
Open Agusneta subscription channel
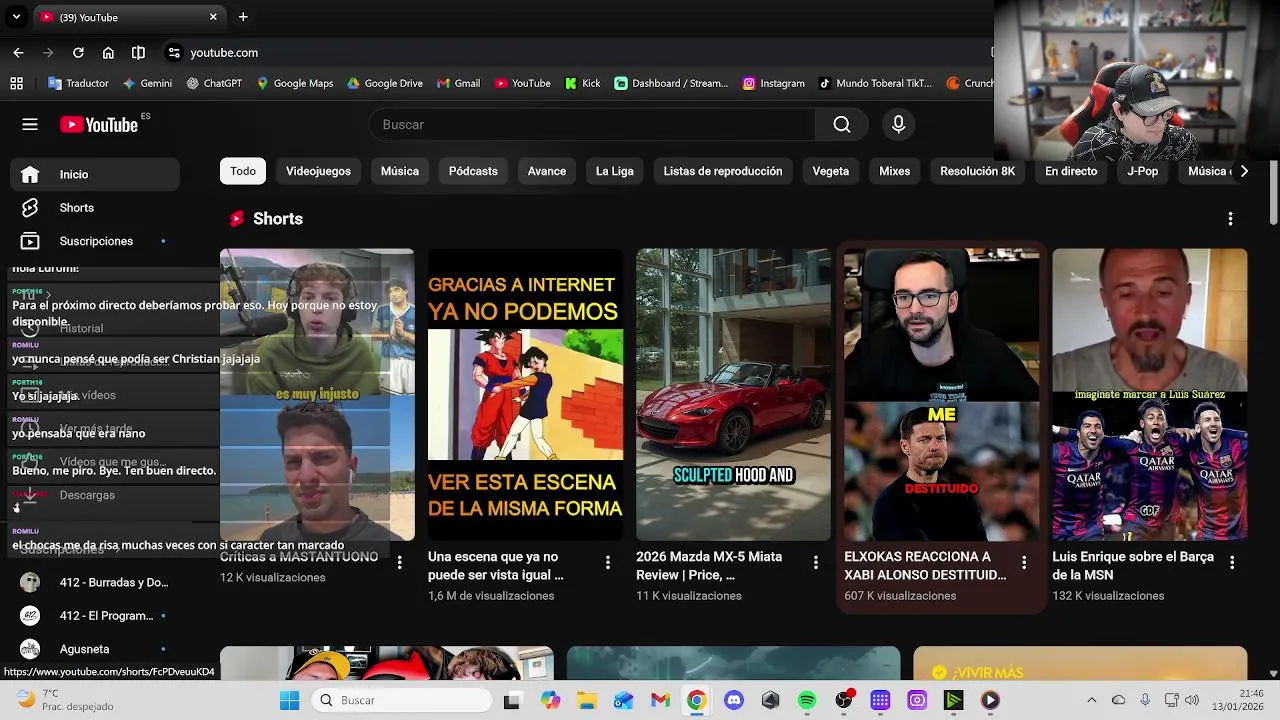click(95, 649)
